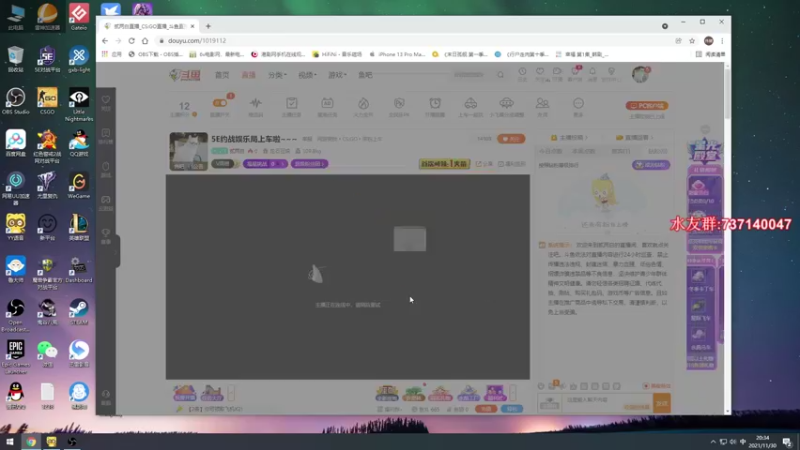The image size is (800, 450).
Task: Click the orange follow button beside room title
Action: [511, 139]
